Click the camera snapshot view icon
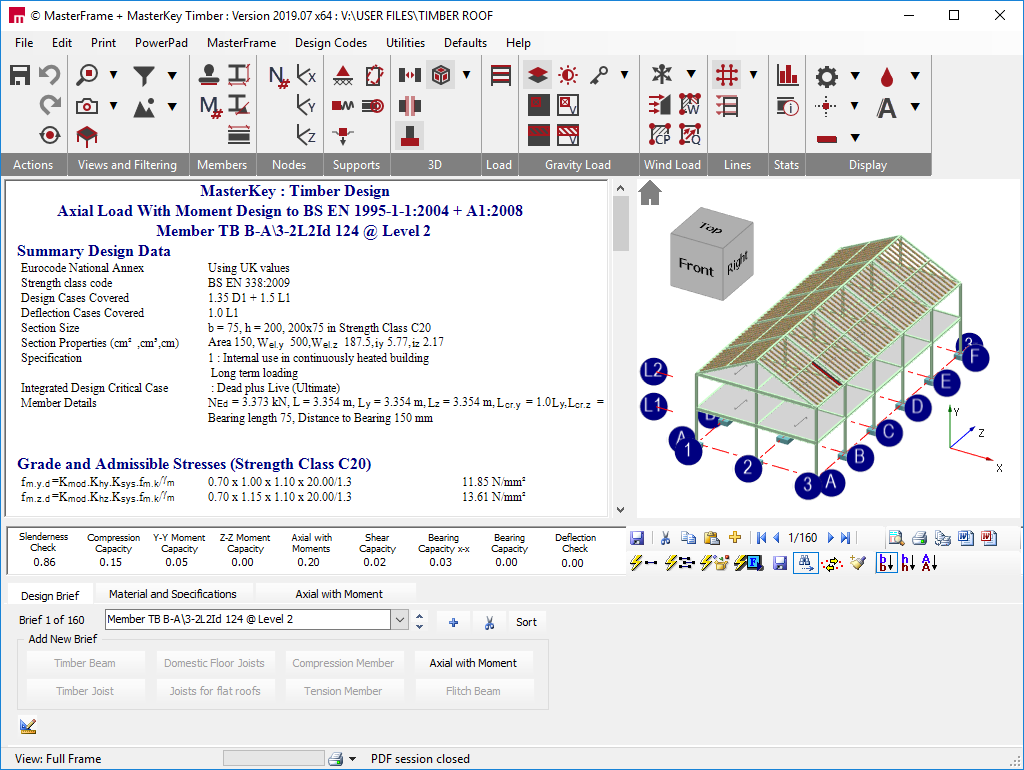The image size is (1024, 770). 87,106
